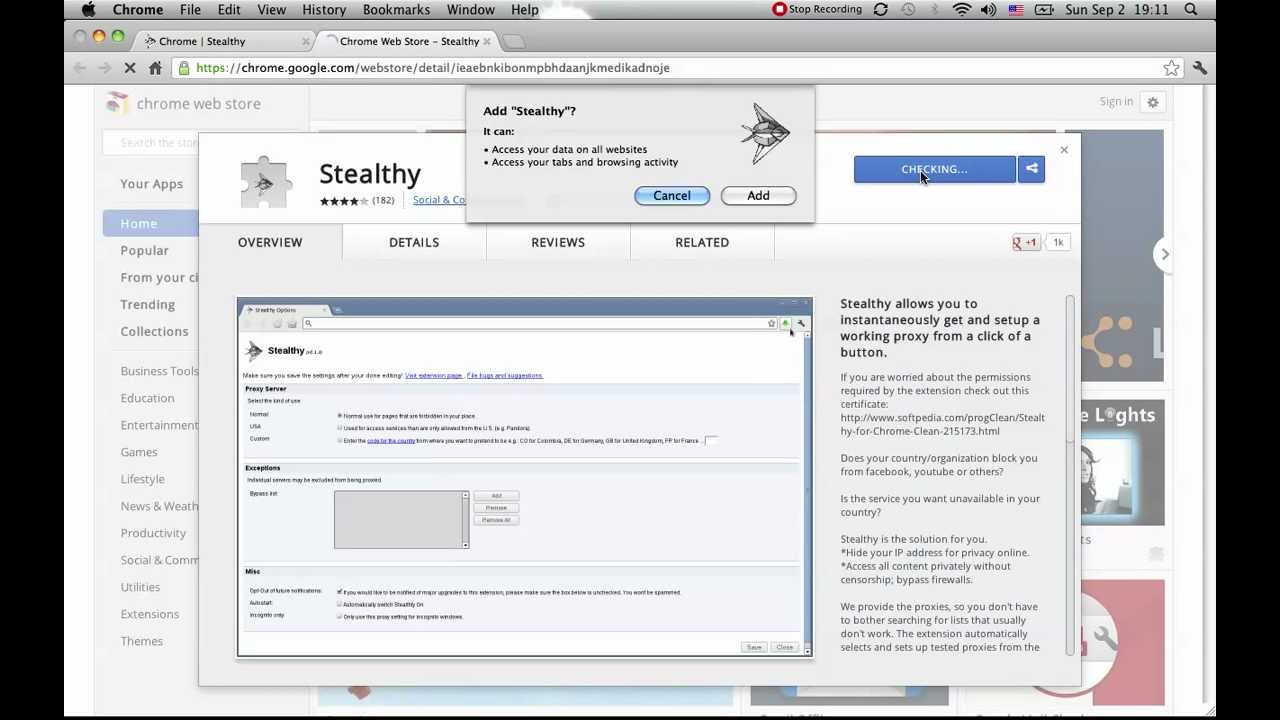Viewport: 1280px width, 720px height.
Task: Click the volume icon in menu bar
Action: point(989,10)
